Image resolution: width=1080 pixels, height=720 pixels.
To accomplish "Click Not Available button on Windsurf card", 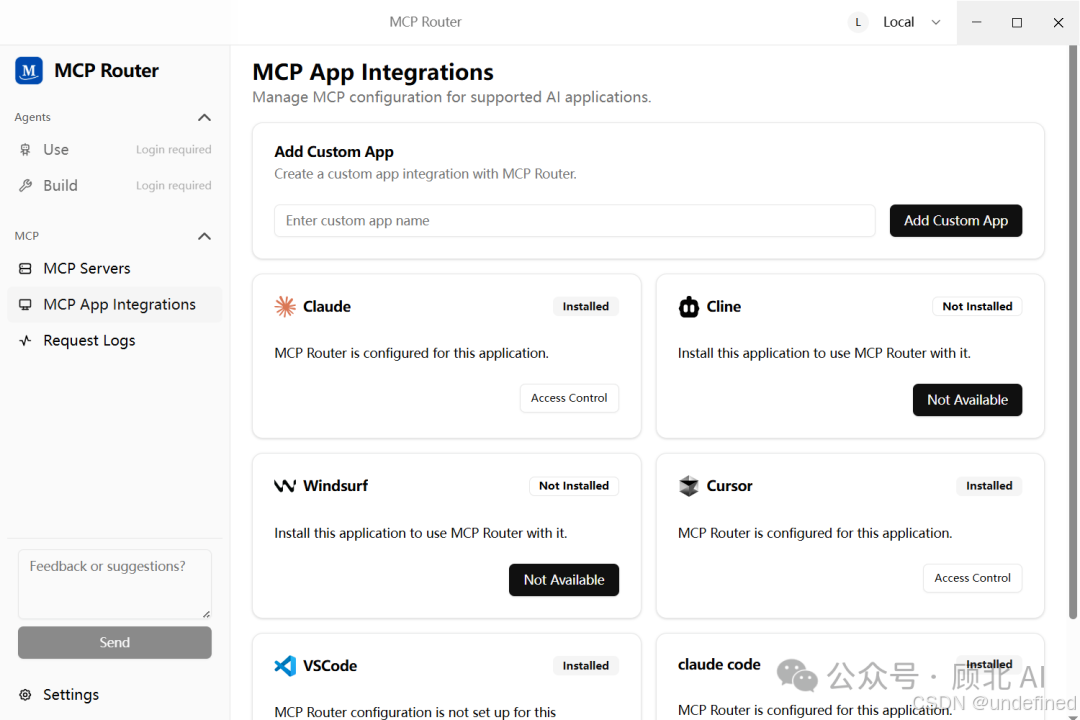I will click(563, 580).
